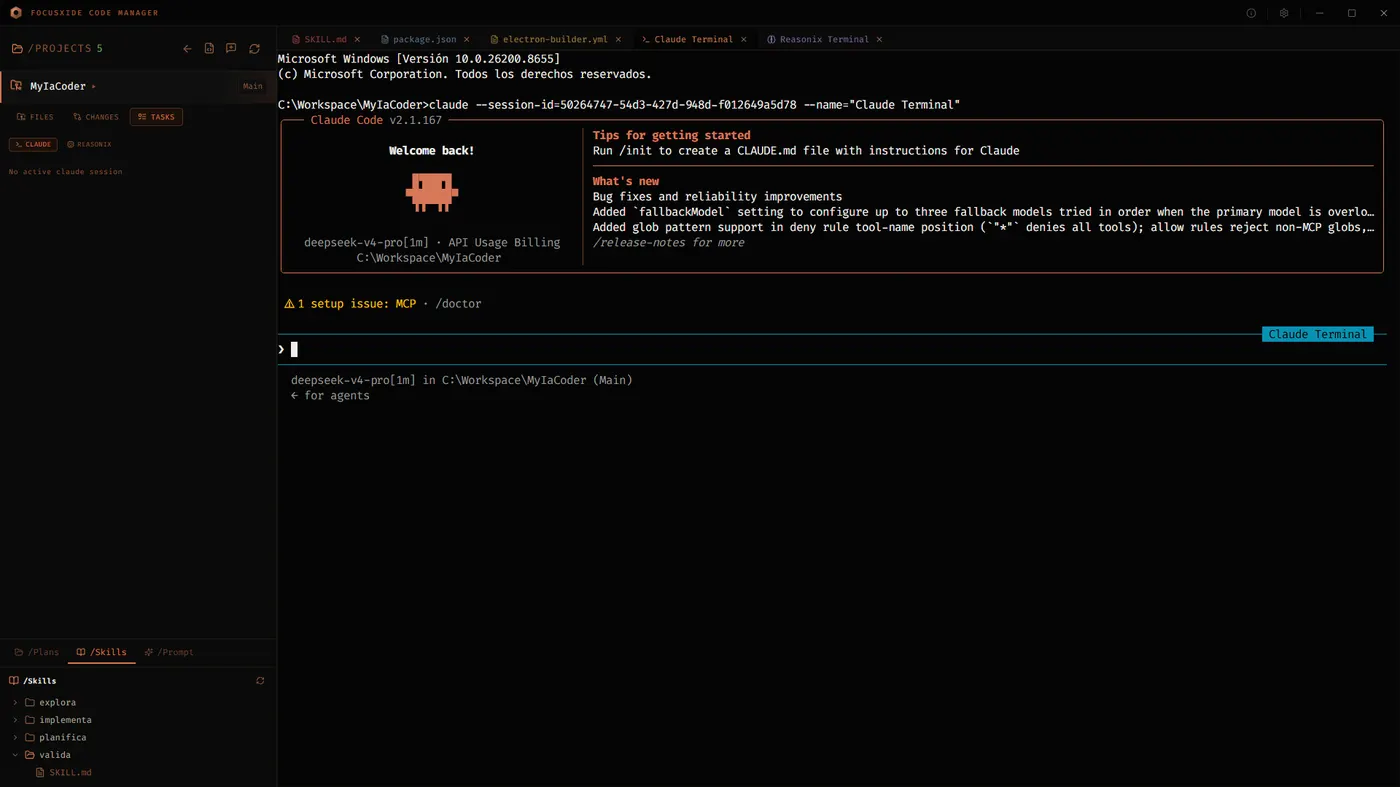Open the Changes tab in sidebar
Viewport: 1400px width, 787px height.
96,117
